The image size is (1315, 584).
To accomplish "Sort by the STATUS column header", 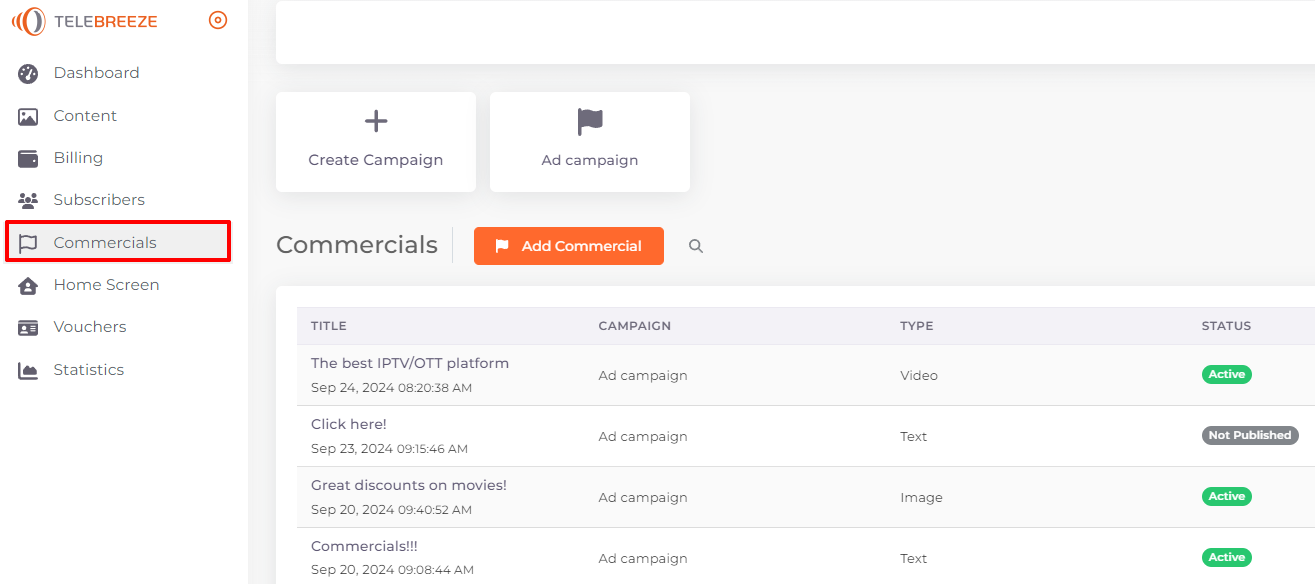I will click(x=1226, y=326).
